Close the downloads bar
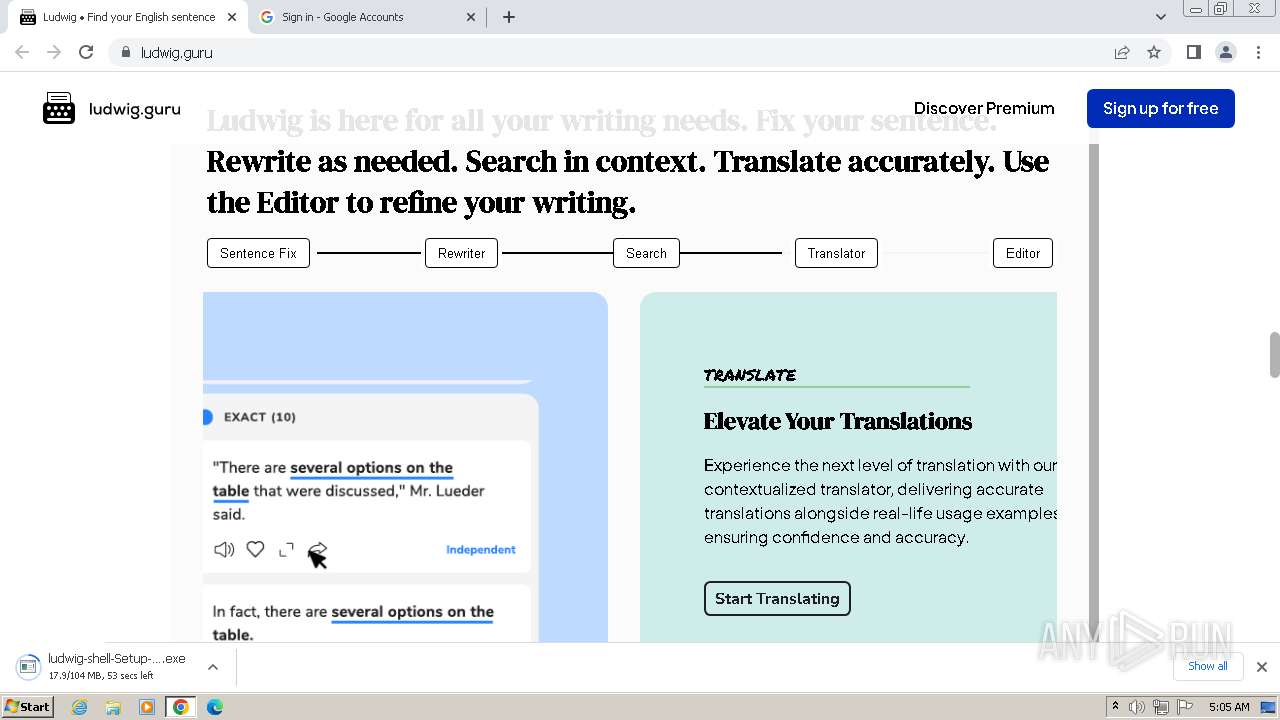 click(1261, 667)
